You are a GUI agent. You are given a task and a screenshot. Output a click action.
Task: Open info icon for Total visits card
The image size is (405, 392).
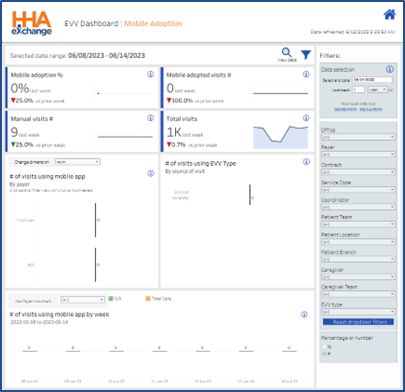(306, 118)
